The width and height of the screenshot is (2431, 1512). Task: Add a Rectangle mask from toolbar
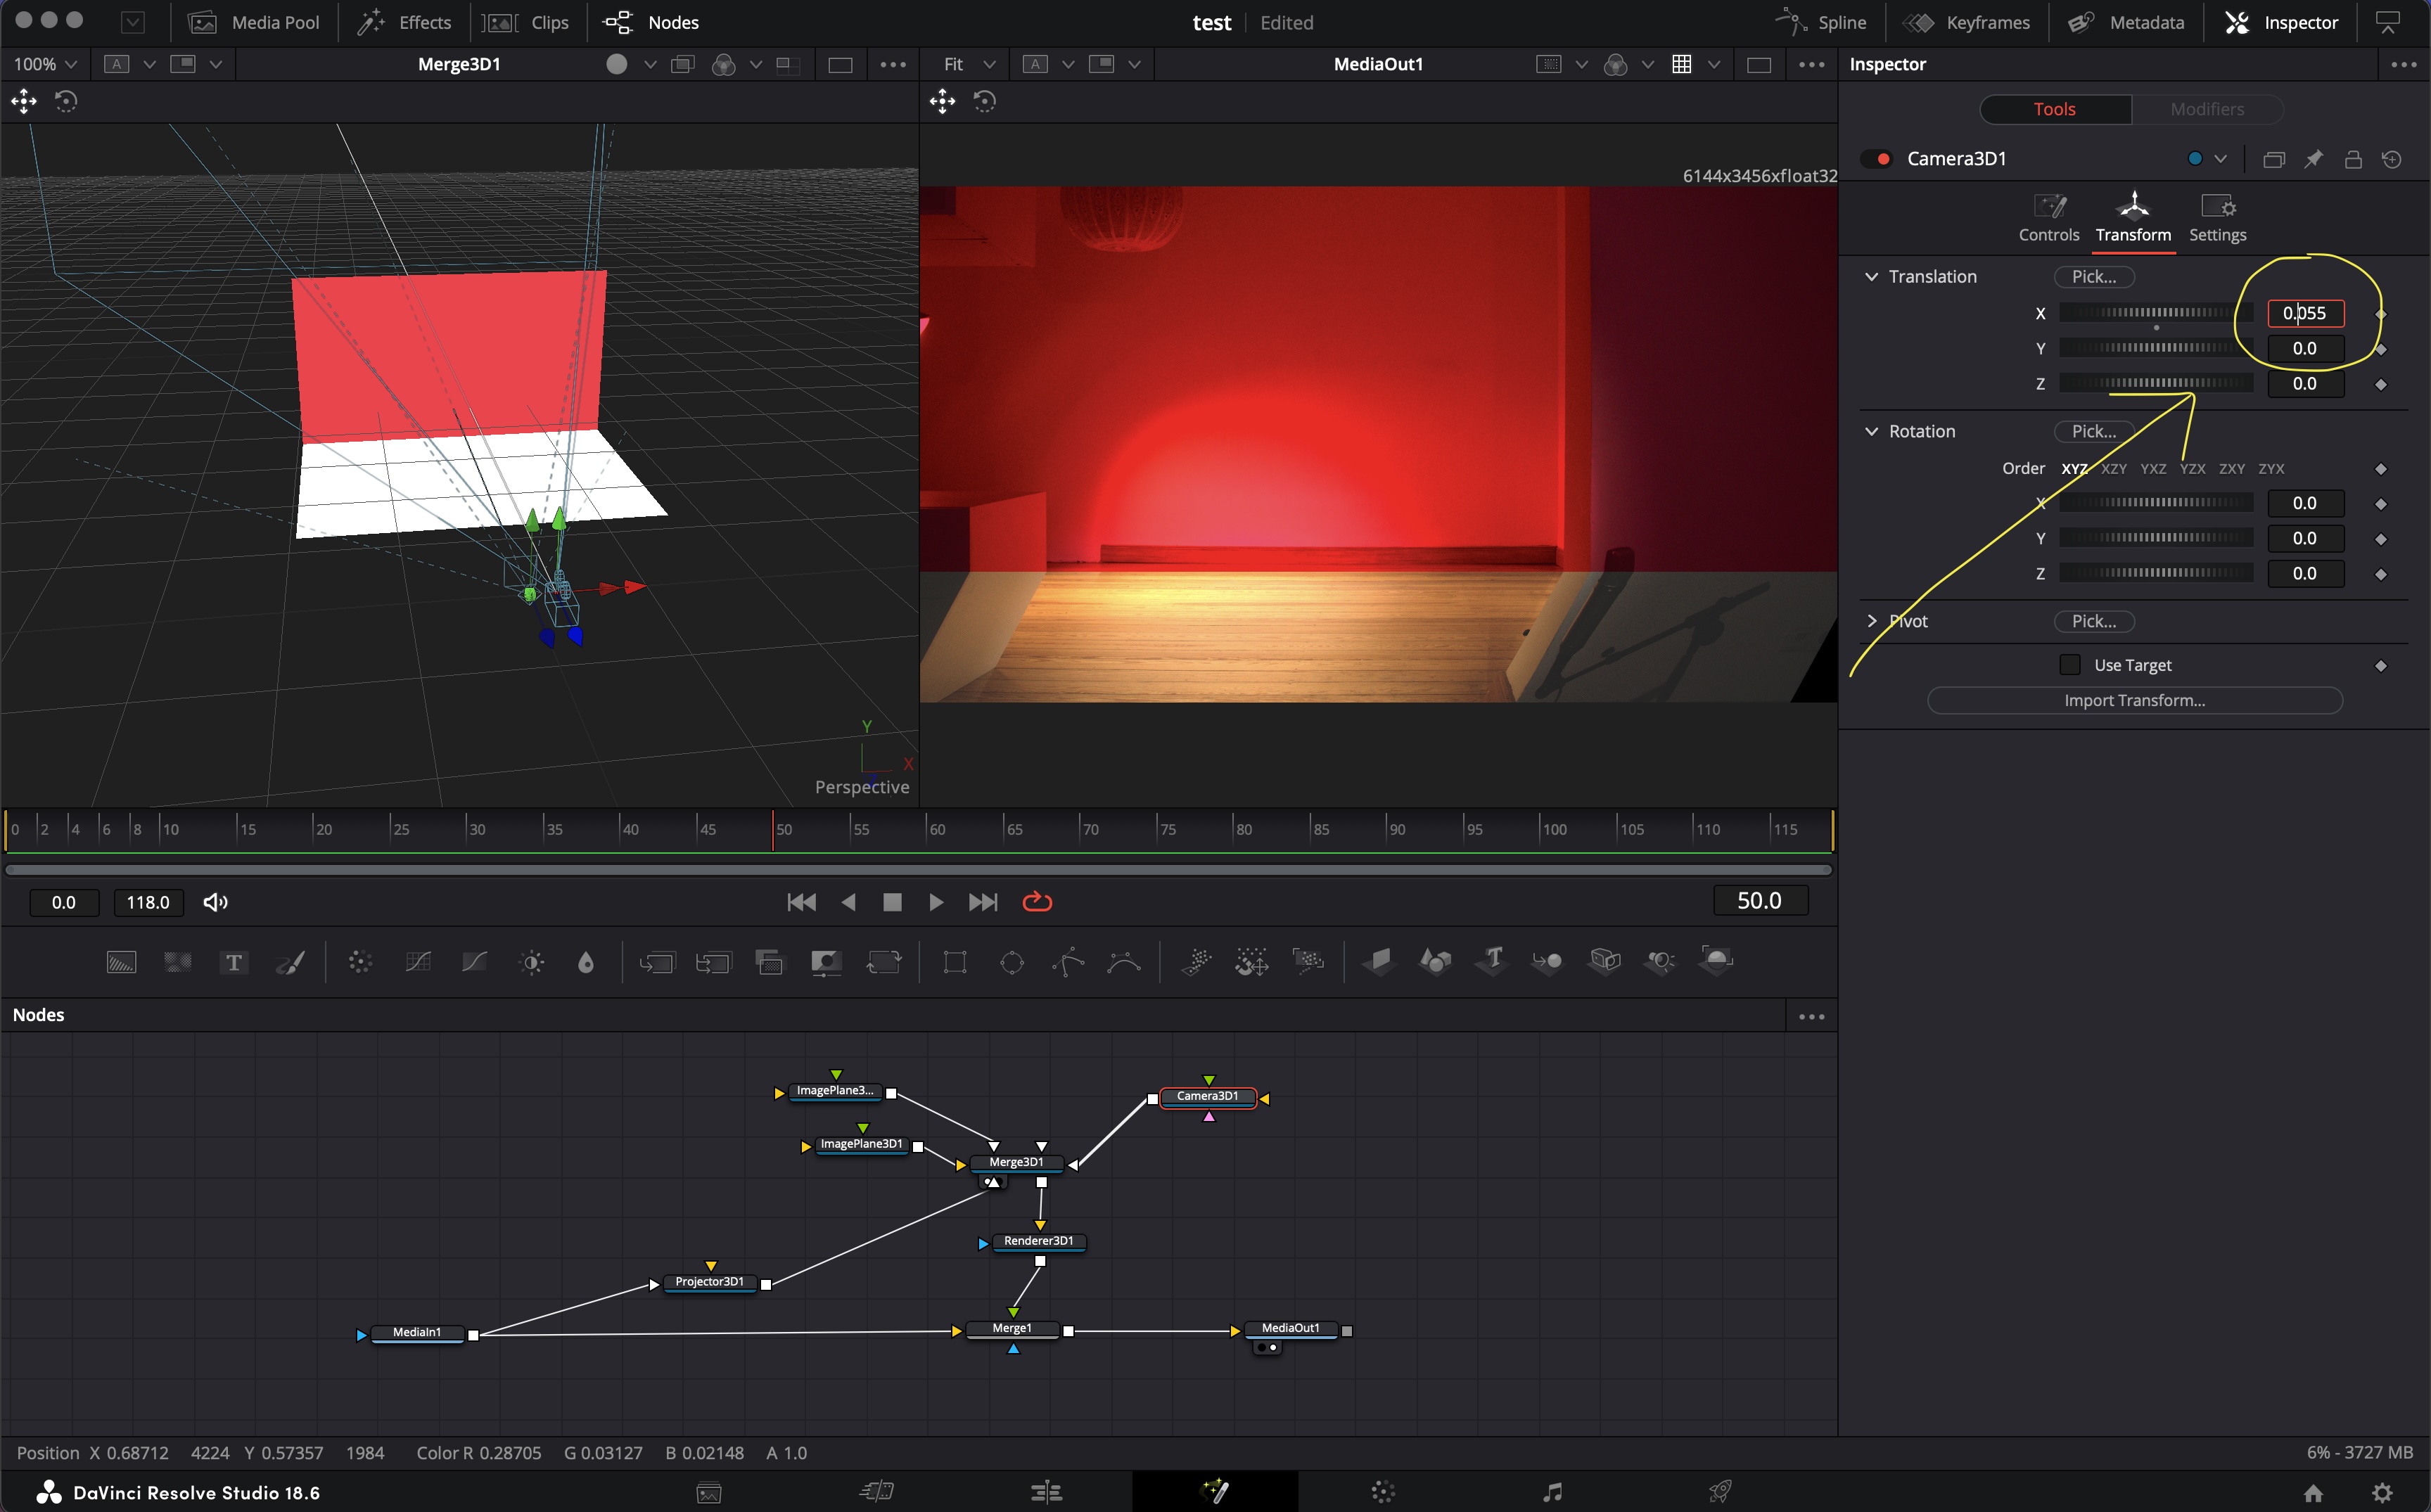955,962
